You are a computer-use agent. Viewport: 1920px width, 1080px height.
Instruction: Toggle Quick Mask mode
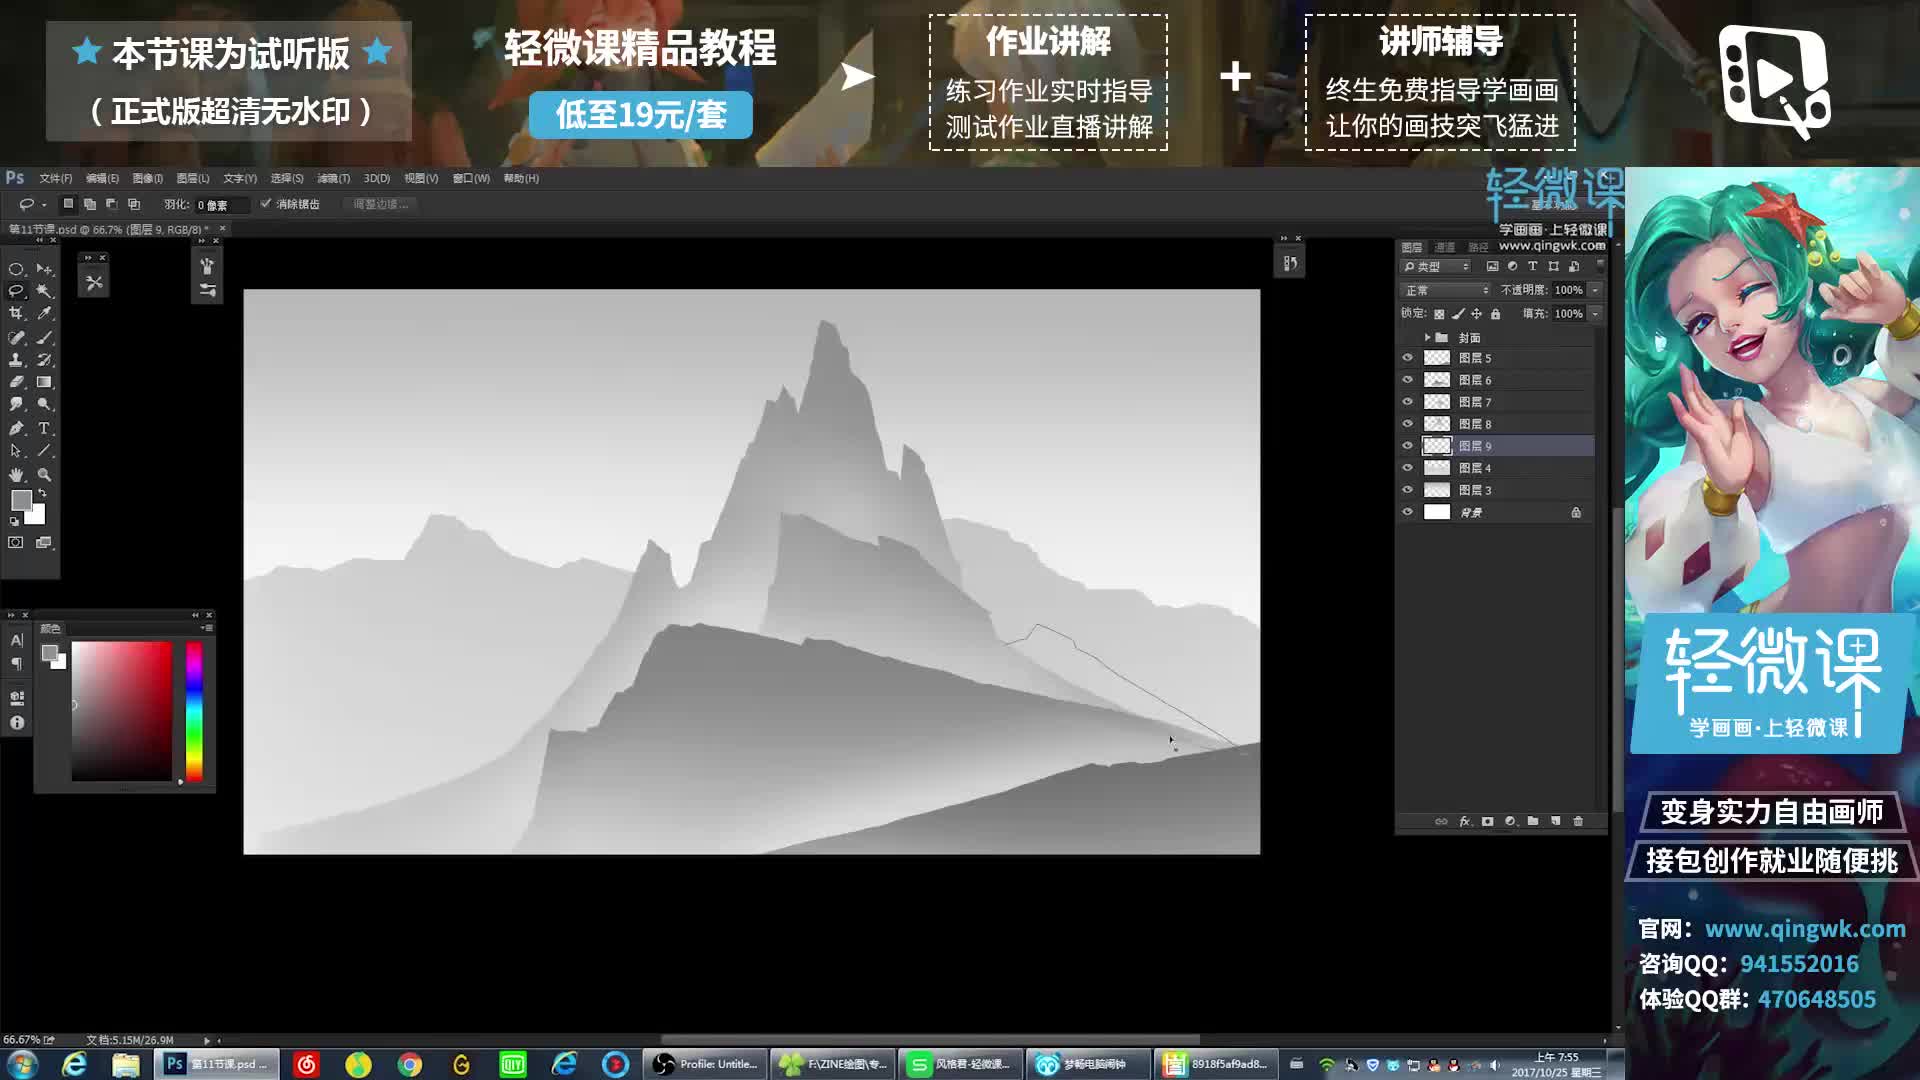[16, 543]
